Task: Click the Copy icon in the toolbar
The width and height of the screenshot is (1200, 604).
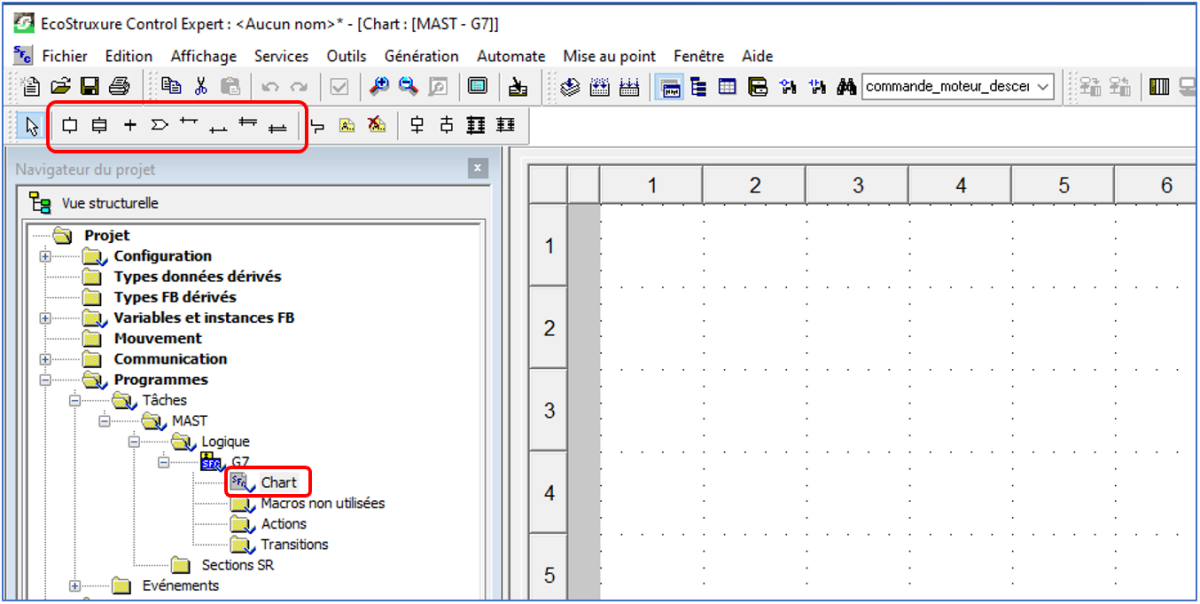Action: pyautogui.click(x=172, y=87)
